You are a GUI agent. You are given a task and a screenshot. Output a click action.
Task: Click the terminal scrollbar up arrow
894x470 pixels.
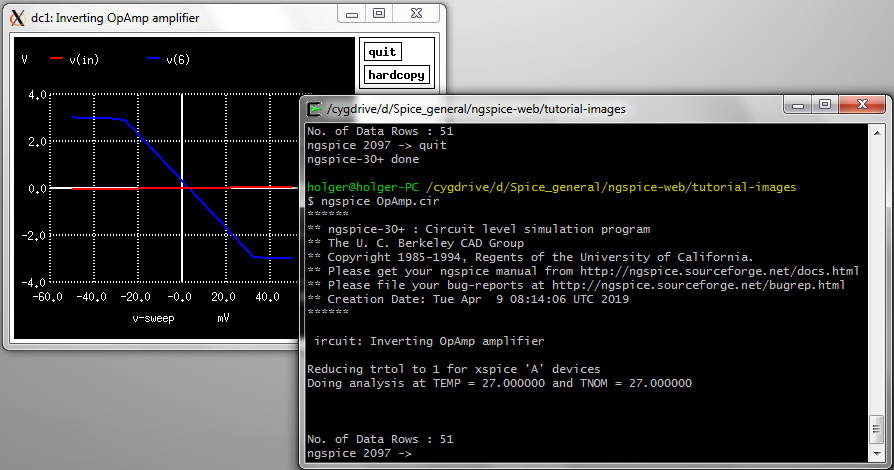coord(879,131)
